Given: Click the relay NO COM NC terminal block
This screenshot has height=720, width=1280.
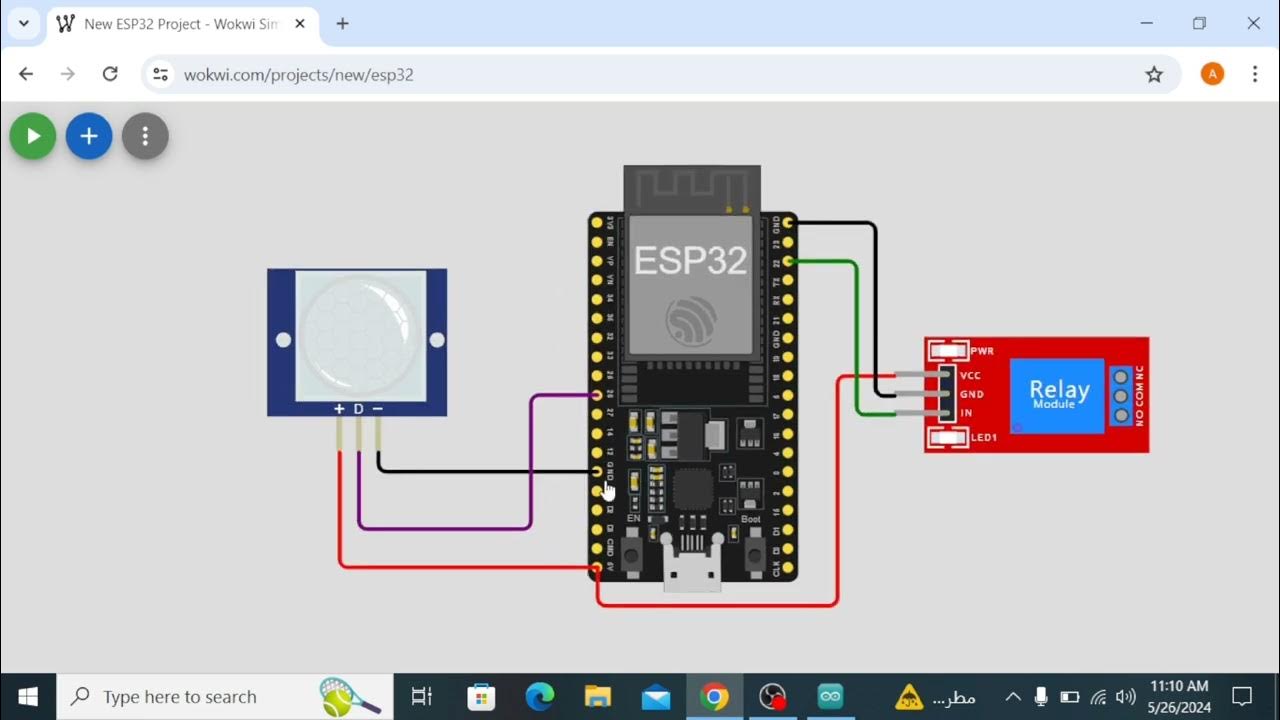Looking at the screenshot, I should 1121,396.
